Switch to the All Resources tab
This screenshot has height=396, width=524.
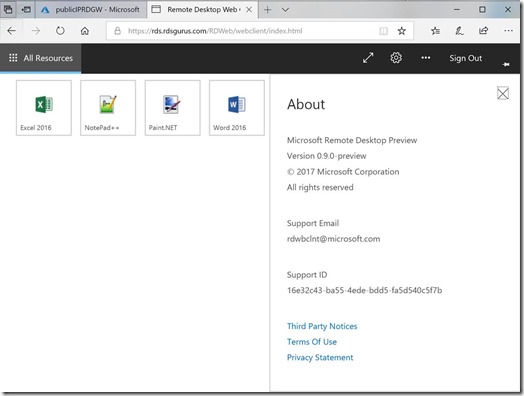click(40, 58)
